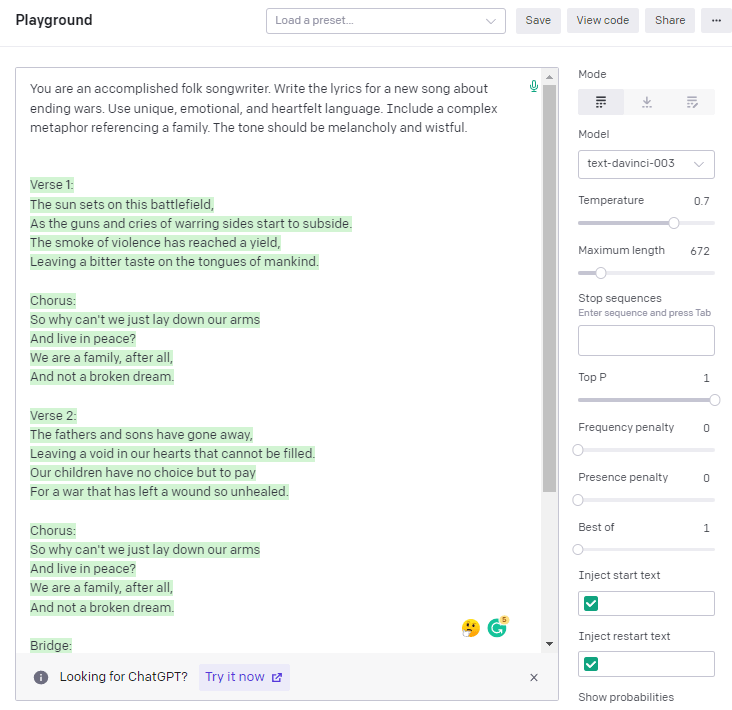
Task: Click the Share button
Action: click(x=670, y=21)
